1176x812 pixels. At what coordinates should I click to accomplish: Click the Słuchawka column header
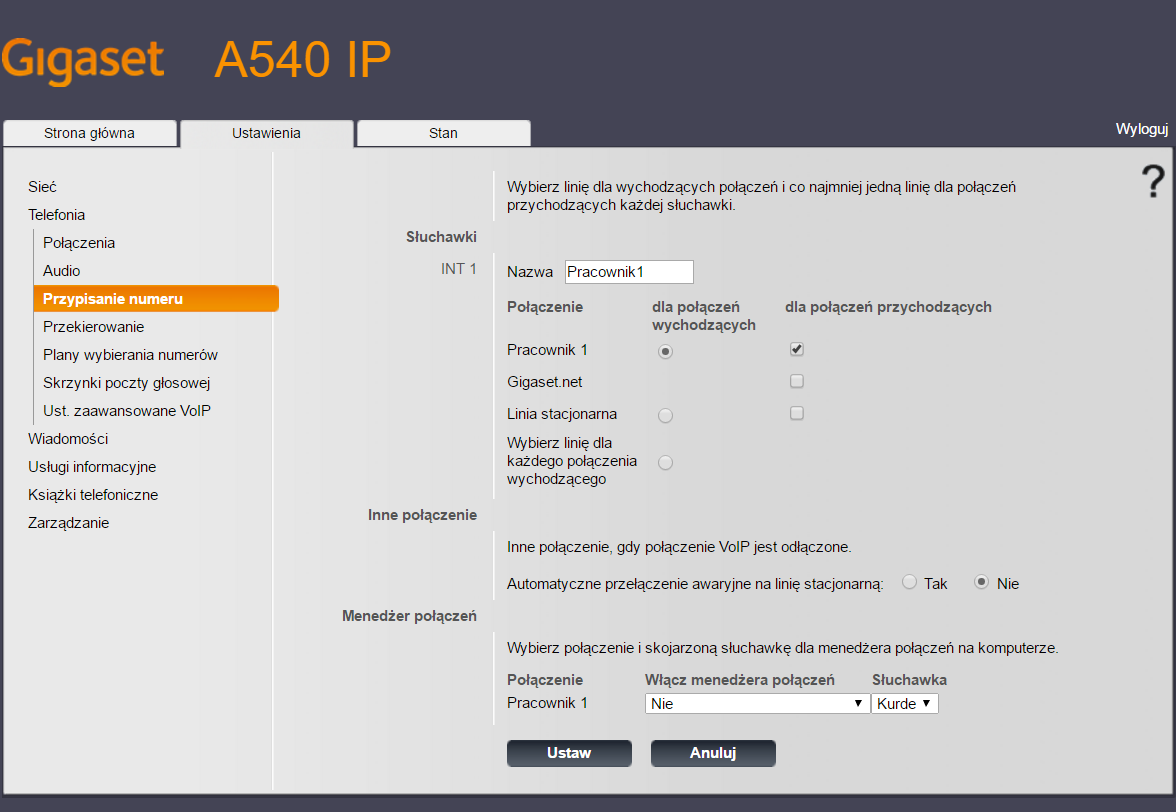click(x=909, y=680)
